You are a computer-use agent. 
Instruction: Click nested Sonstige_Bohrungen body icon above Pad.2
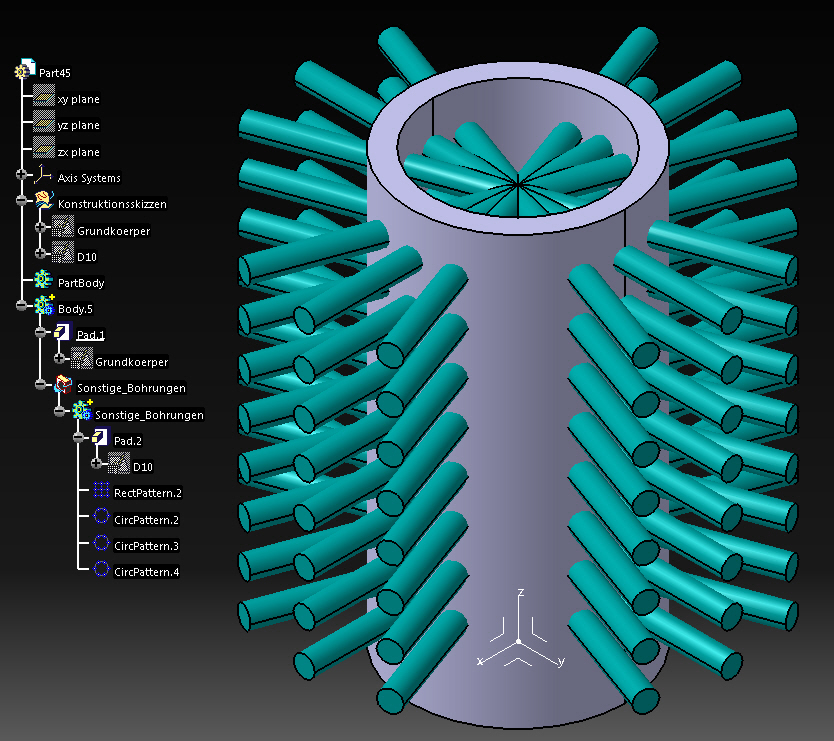82,410
